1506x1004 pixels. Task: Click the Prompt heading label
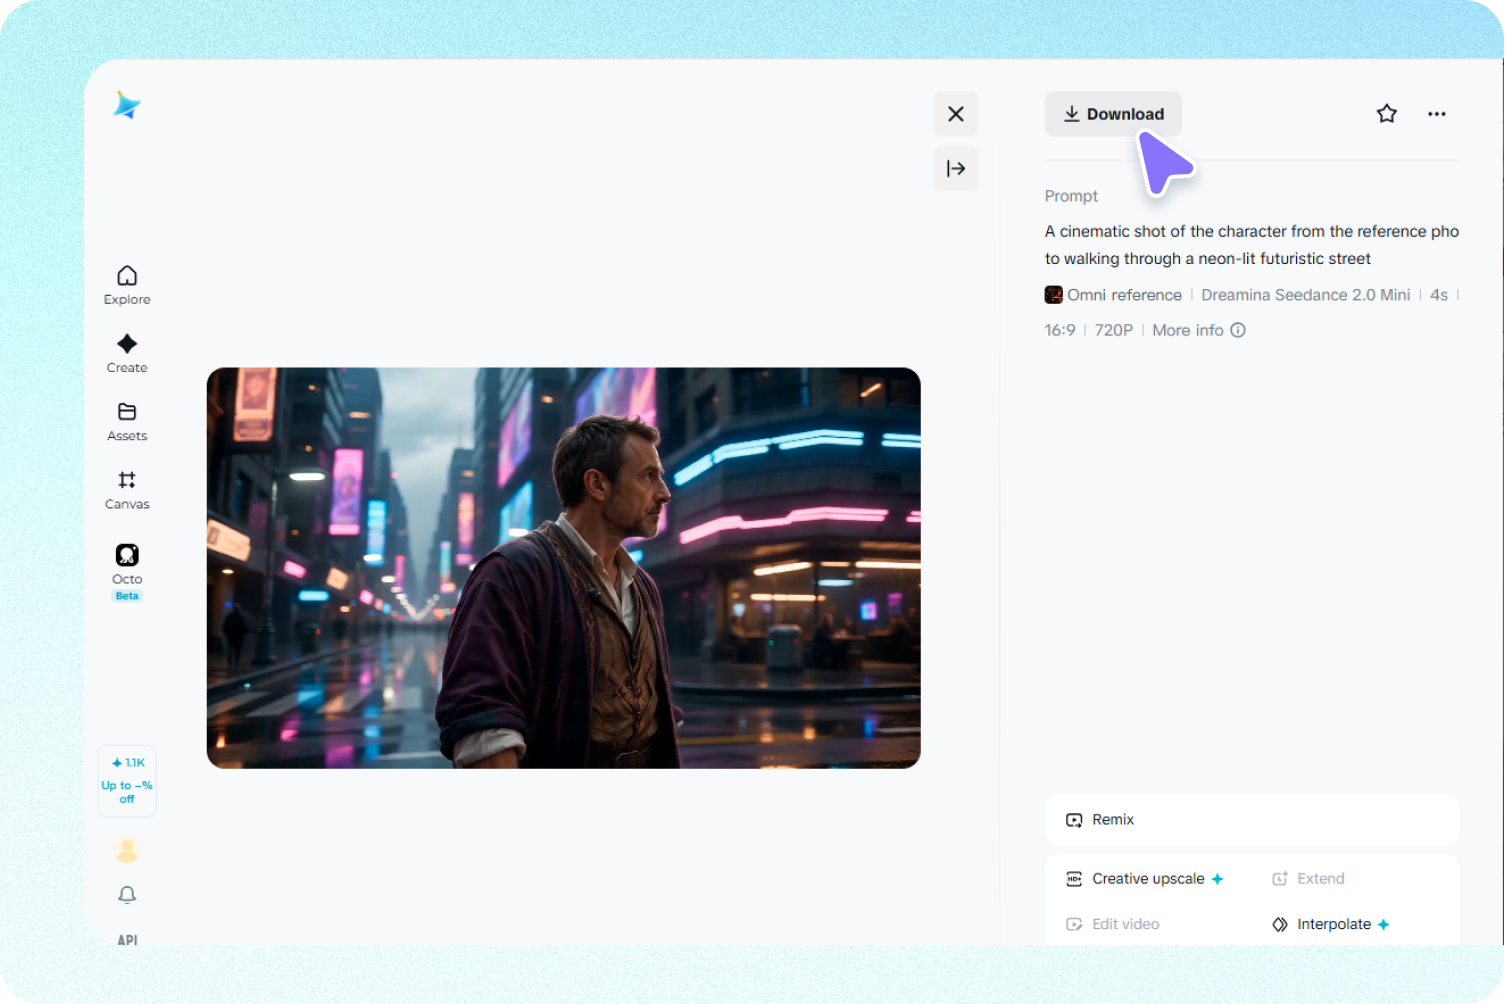1071,196
